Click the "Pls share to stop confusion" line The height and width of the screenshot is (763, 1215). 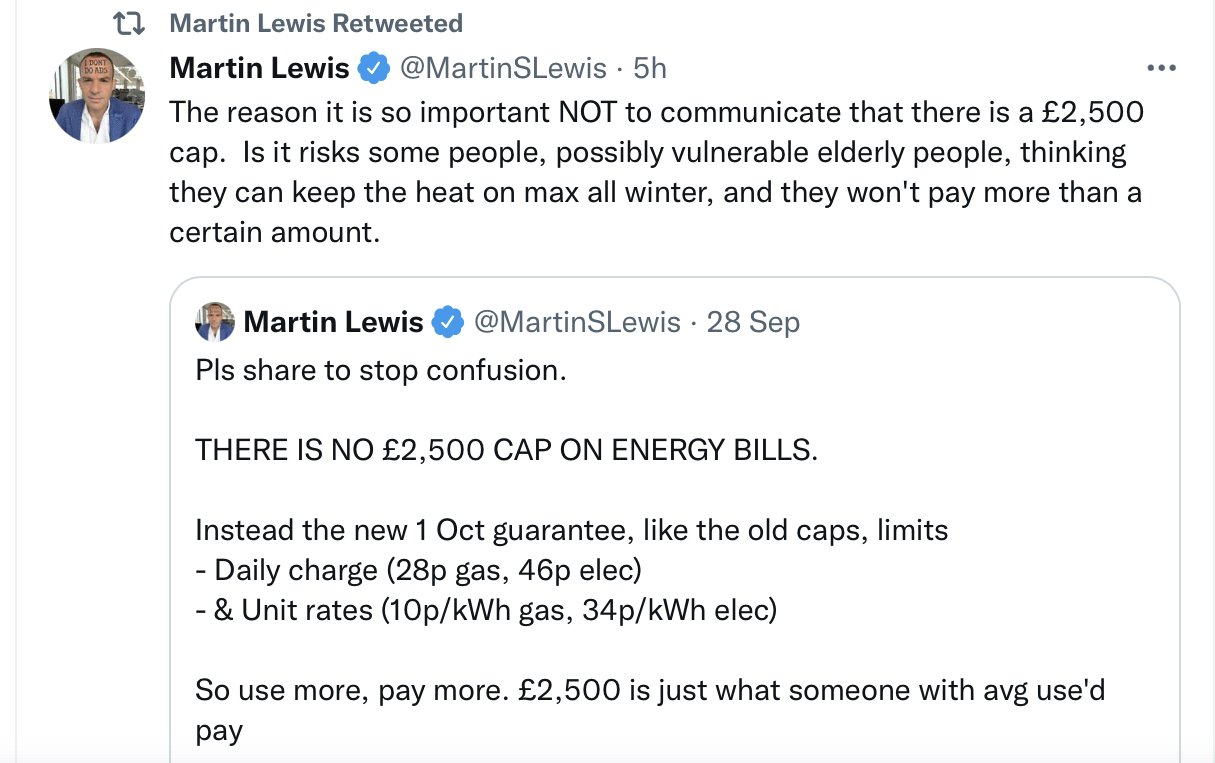(x=381, y=370)
